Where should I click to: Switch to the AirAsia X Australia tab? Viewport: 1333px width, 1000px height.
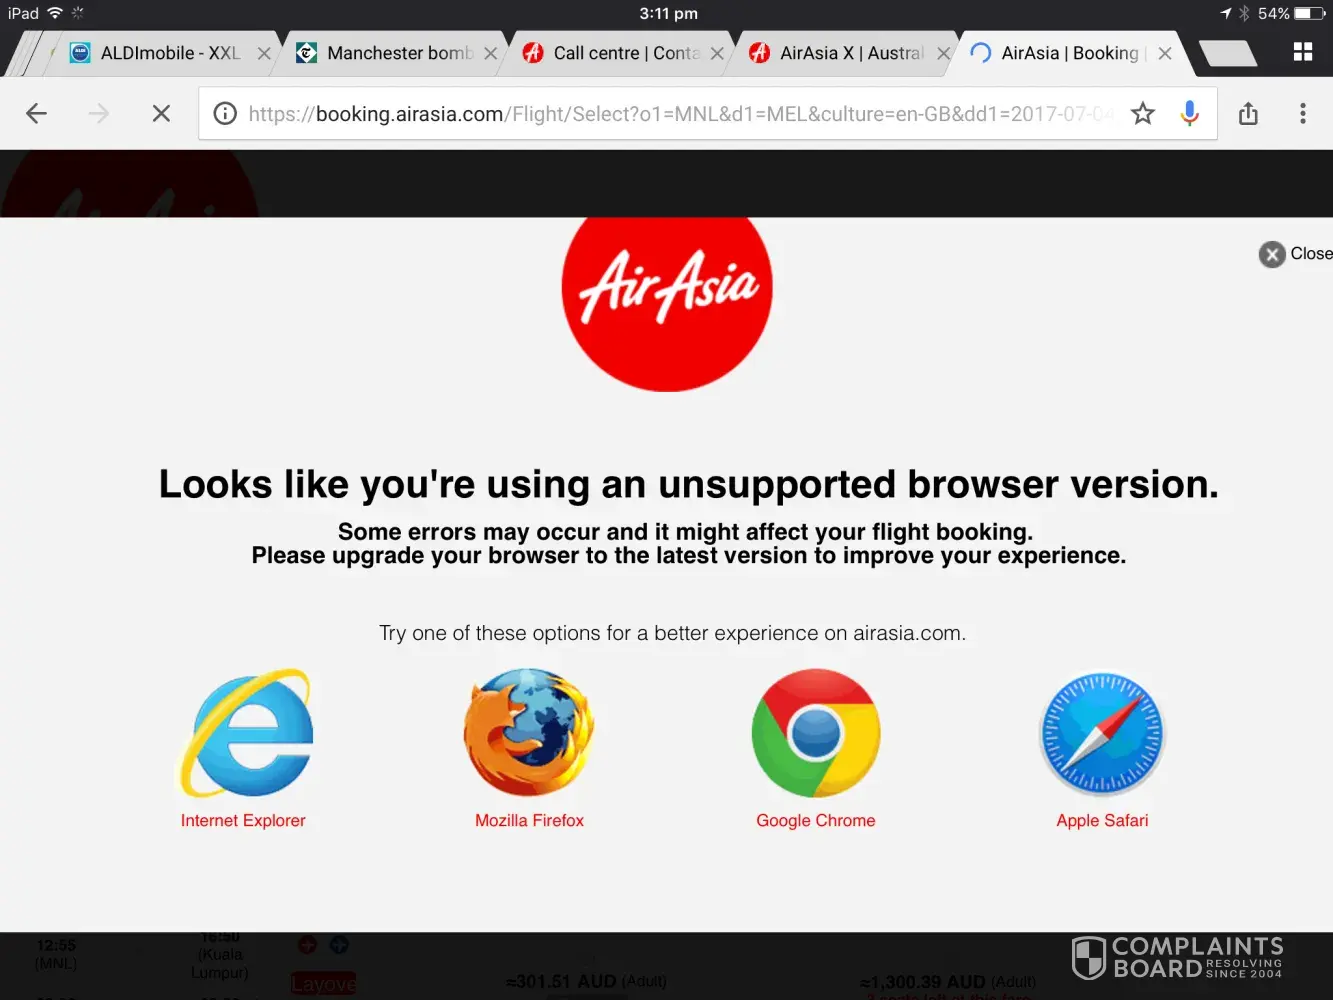[x=843, y=53]
